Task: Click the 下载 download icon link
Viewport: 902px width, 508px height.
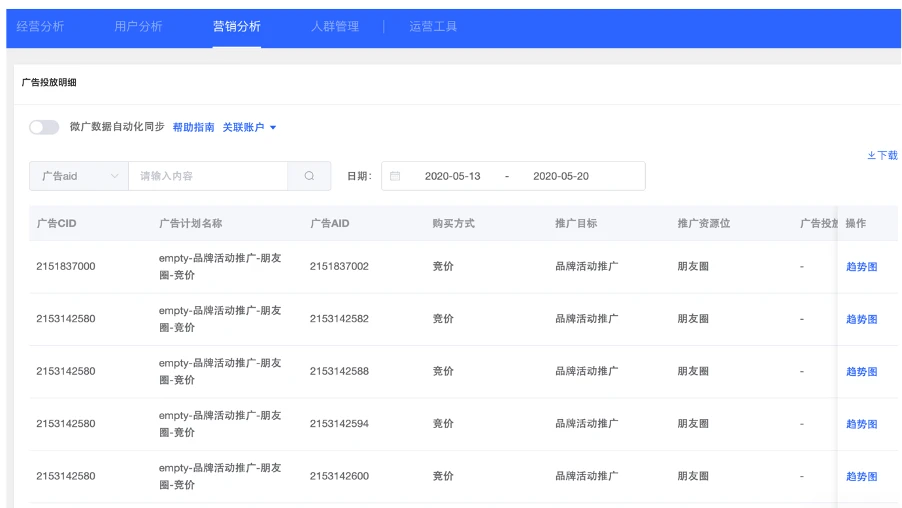Action: coord(882,155)
